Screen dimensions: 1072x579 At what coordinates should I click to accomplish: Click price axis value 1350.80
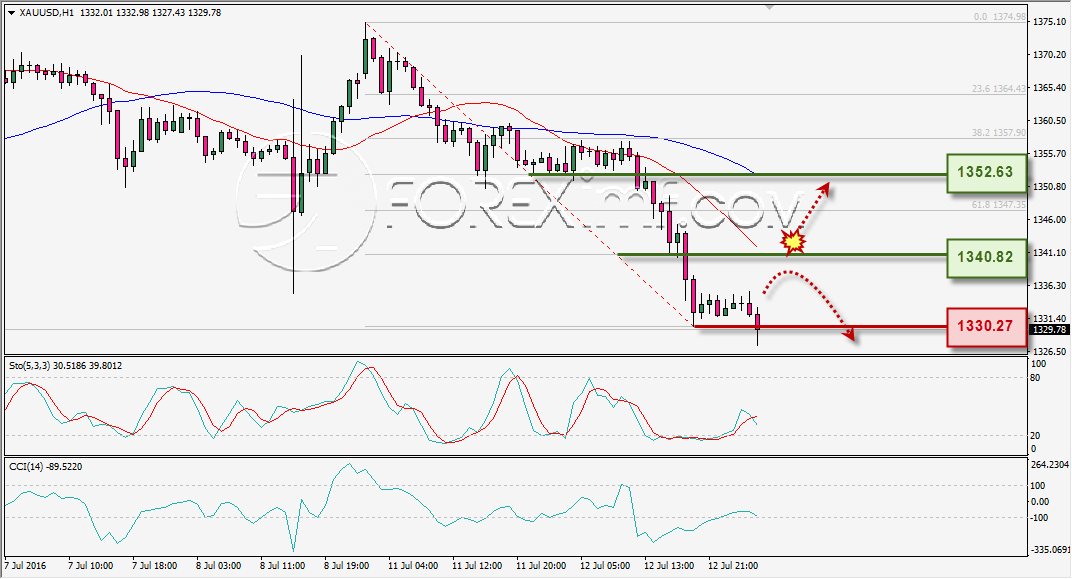pos(1049,187)
